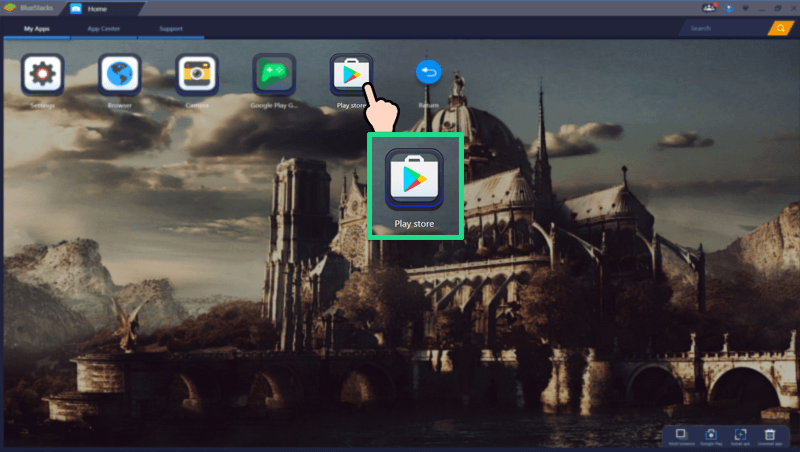Screen dimensions: 800x452
Task: Click the Uninstall app trash icon
Action: (x=769, y=435)
